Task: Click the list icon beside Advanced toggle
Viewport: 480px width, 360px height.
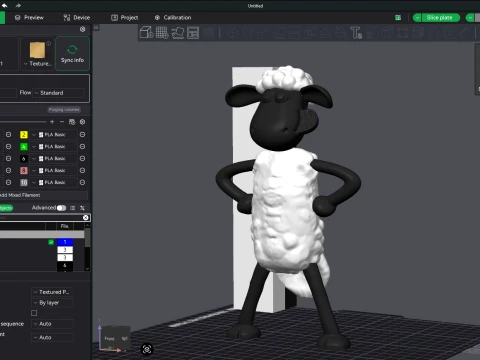Action: pos(72,208)
